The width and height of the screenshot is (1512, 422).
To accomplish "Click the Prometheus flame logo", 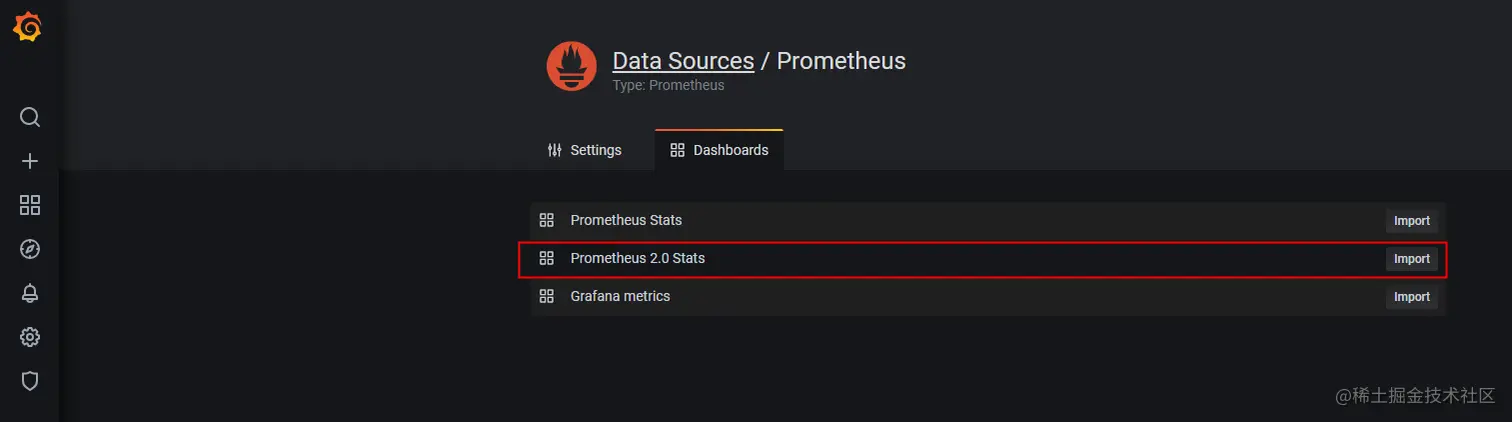I will (571, 67).
